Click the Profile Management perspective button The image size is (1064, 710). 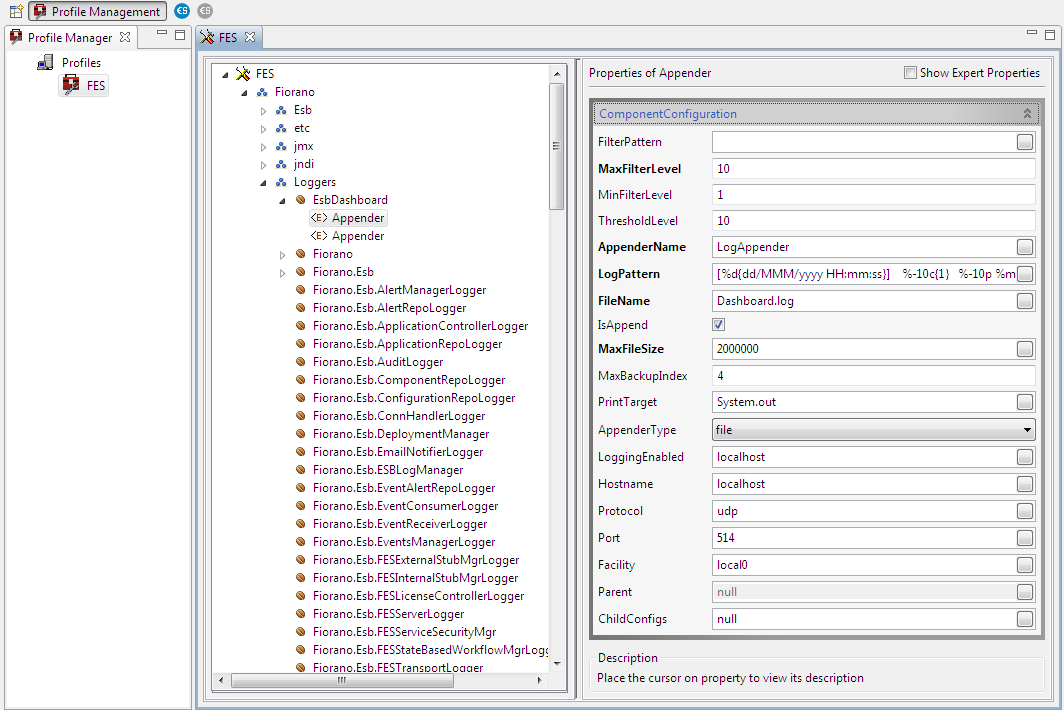(98, 12)
